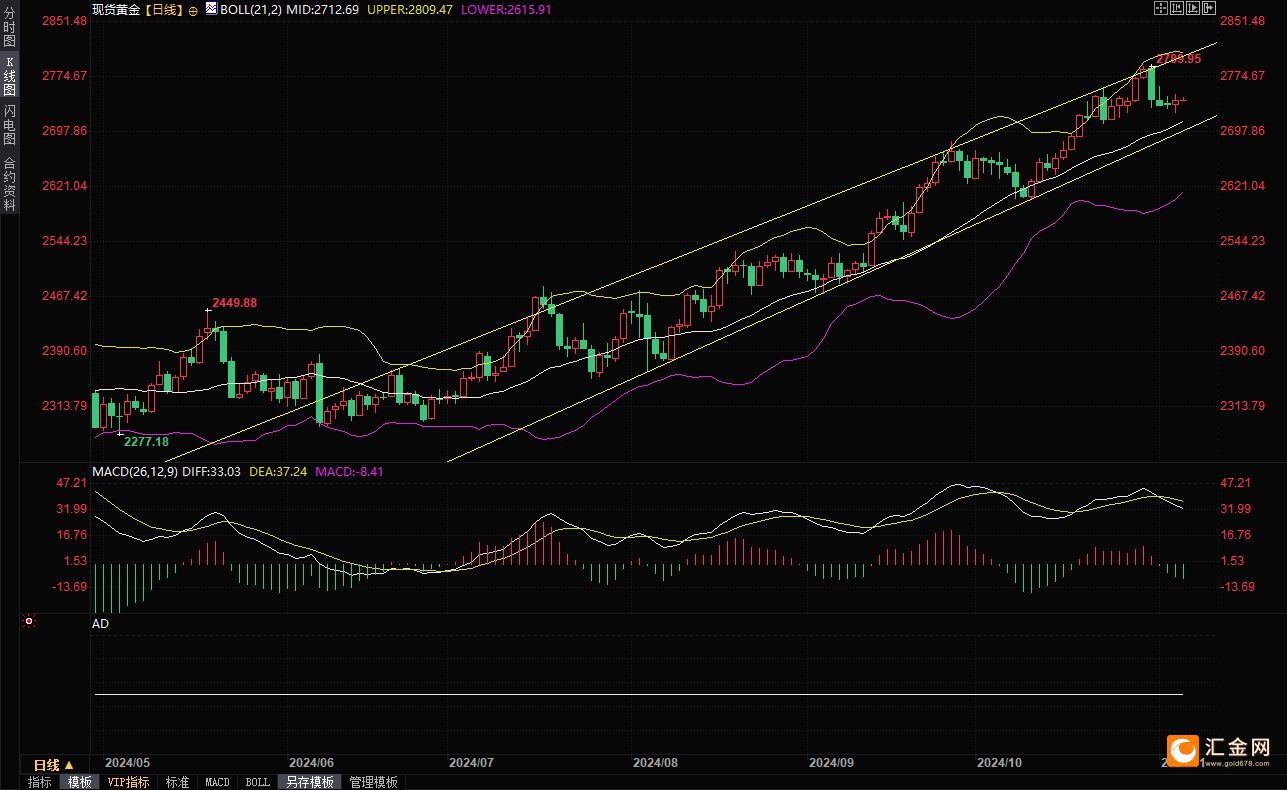Click the 指标 tab at bottom
Image resolution: width=1287 pixels, height=790 pixels.
[x=40, y=782]
